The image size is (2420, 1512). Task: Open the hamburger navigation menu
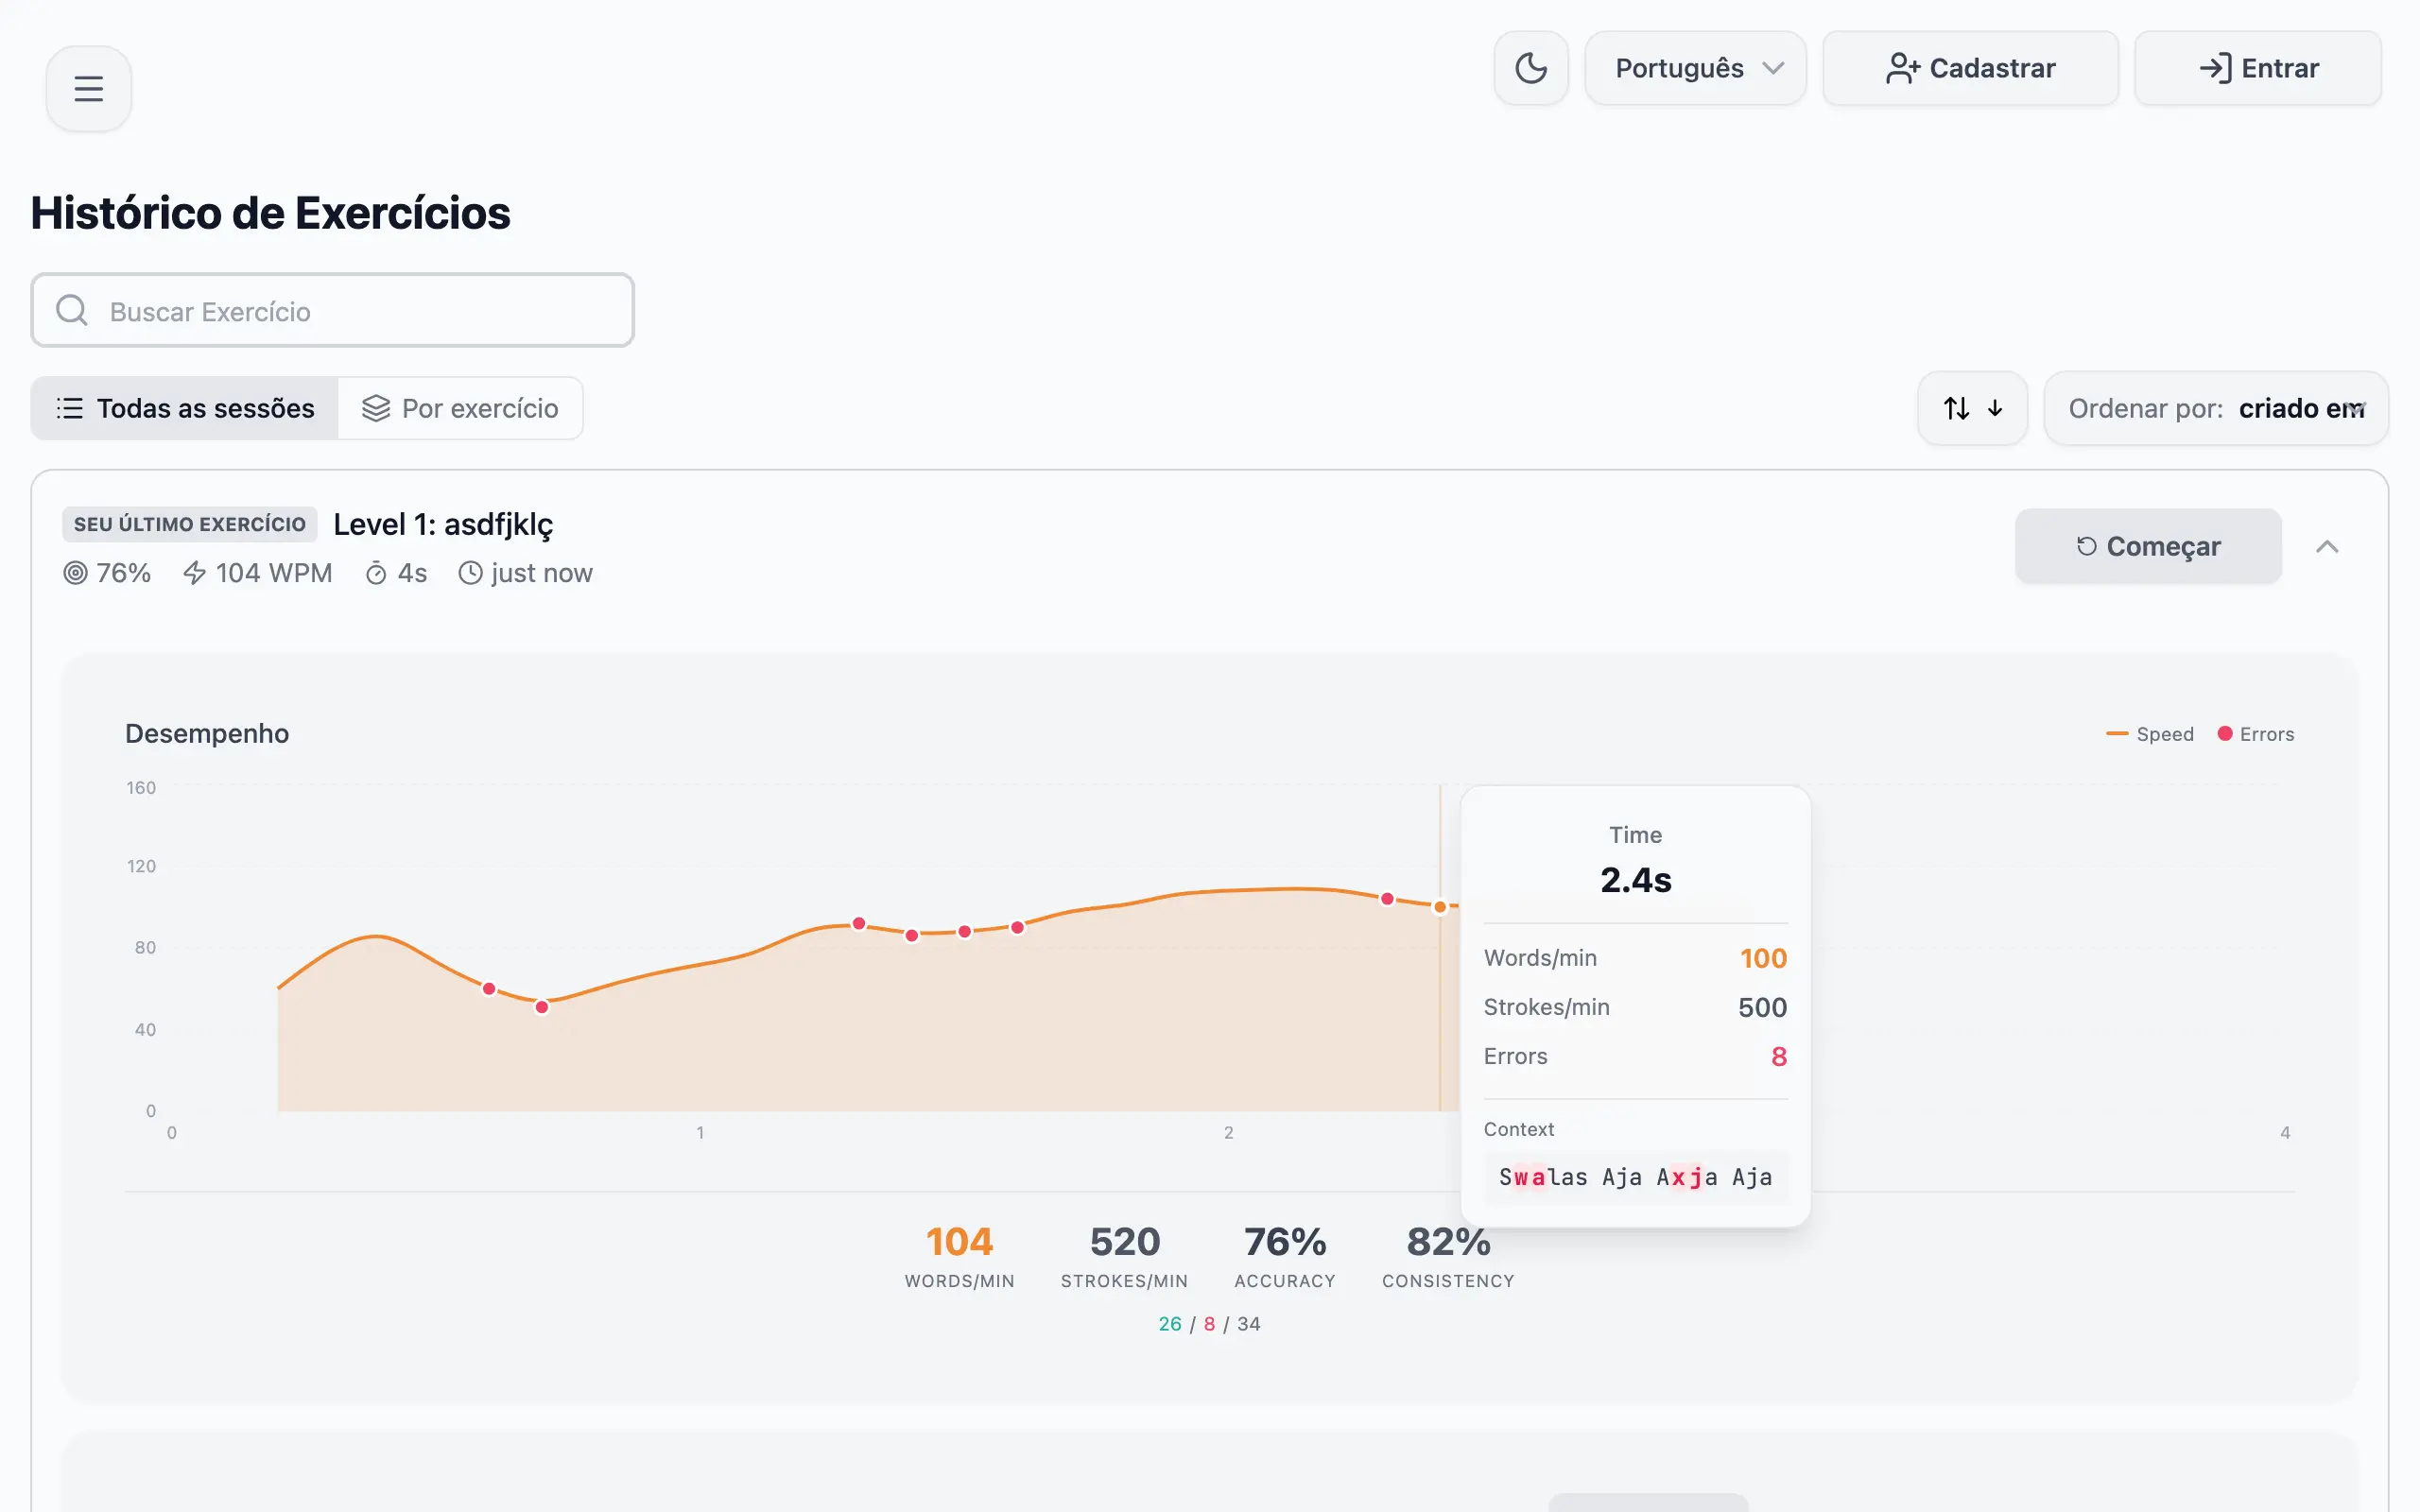pos(88,88)
